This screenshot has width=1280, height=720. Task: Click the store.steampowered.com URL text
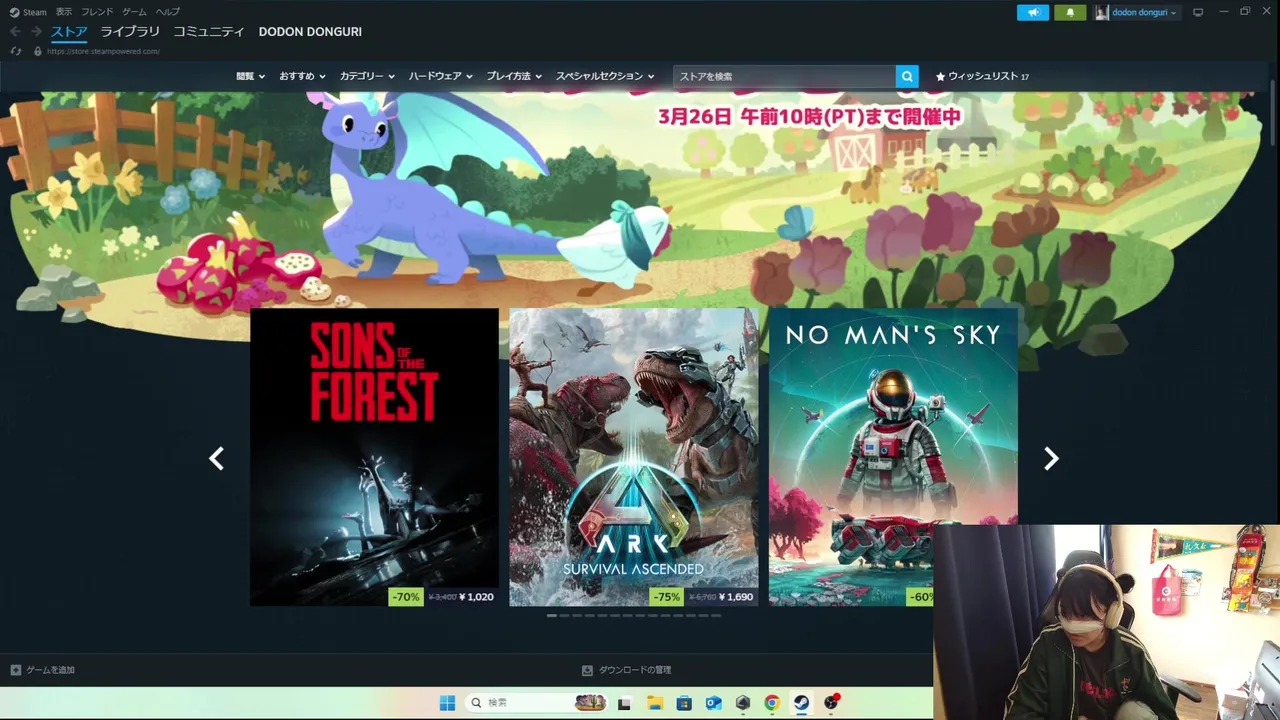[103, 51]
